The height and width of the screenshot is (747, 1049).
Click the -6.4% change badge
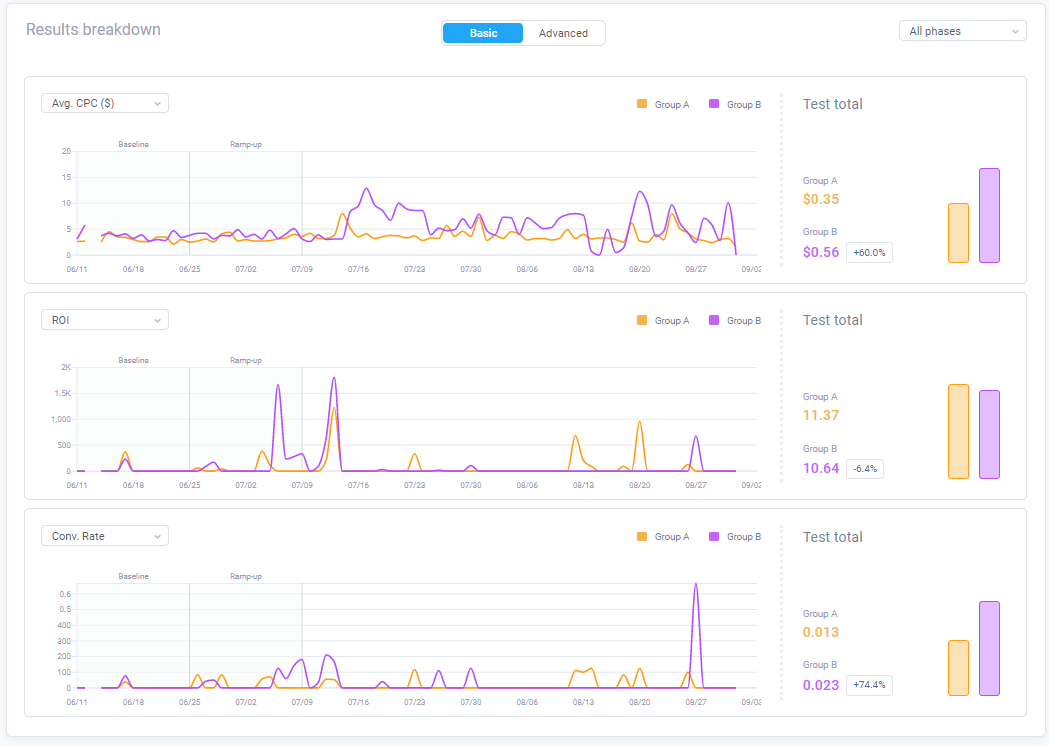864,468
